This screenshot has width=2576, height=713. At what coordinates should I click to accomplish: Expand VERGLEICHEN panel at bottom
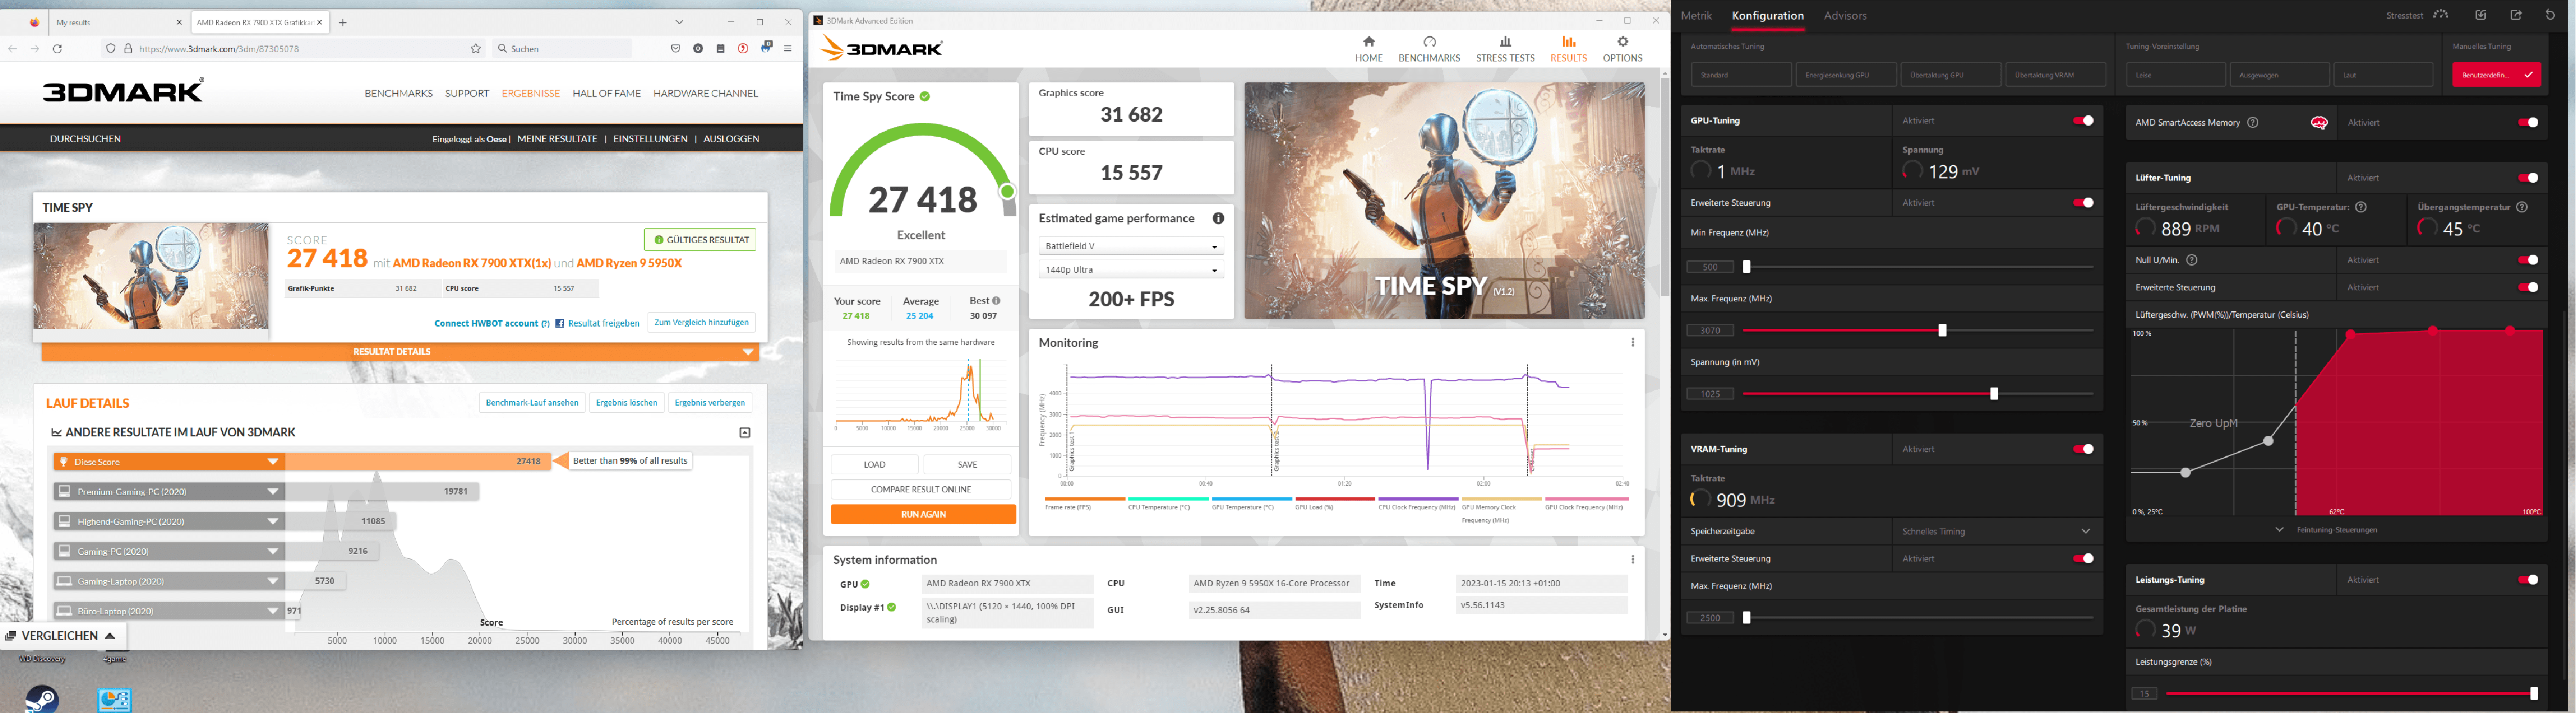[x=63, y=636]
